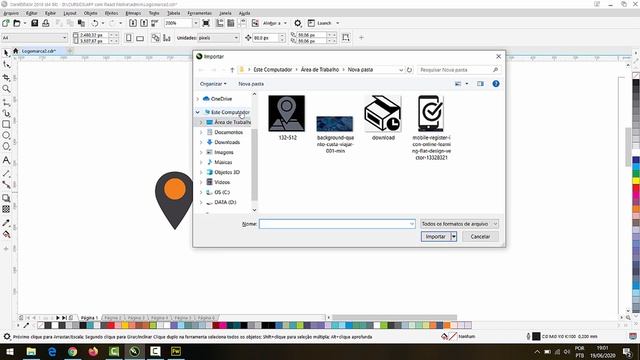Pick the yellow swatch in right palette

(x=636, y=180)
